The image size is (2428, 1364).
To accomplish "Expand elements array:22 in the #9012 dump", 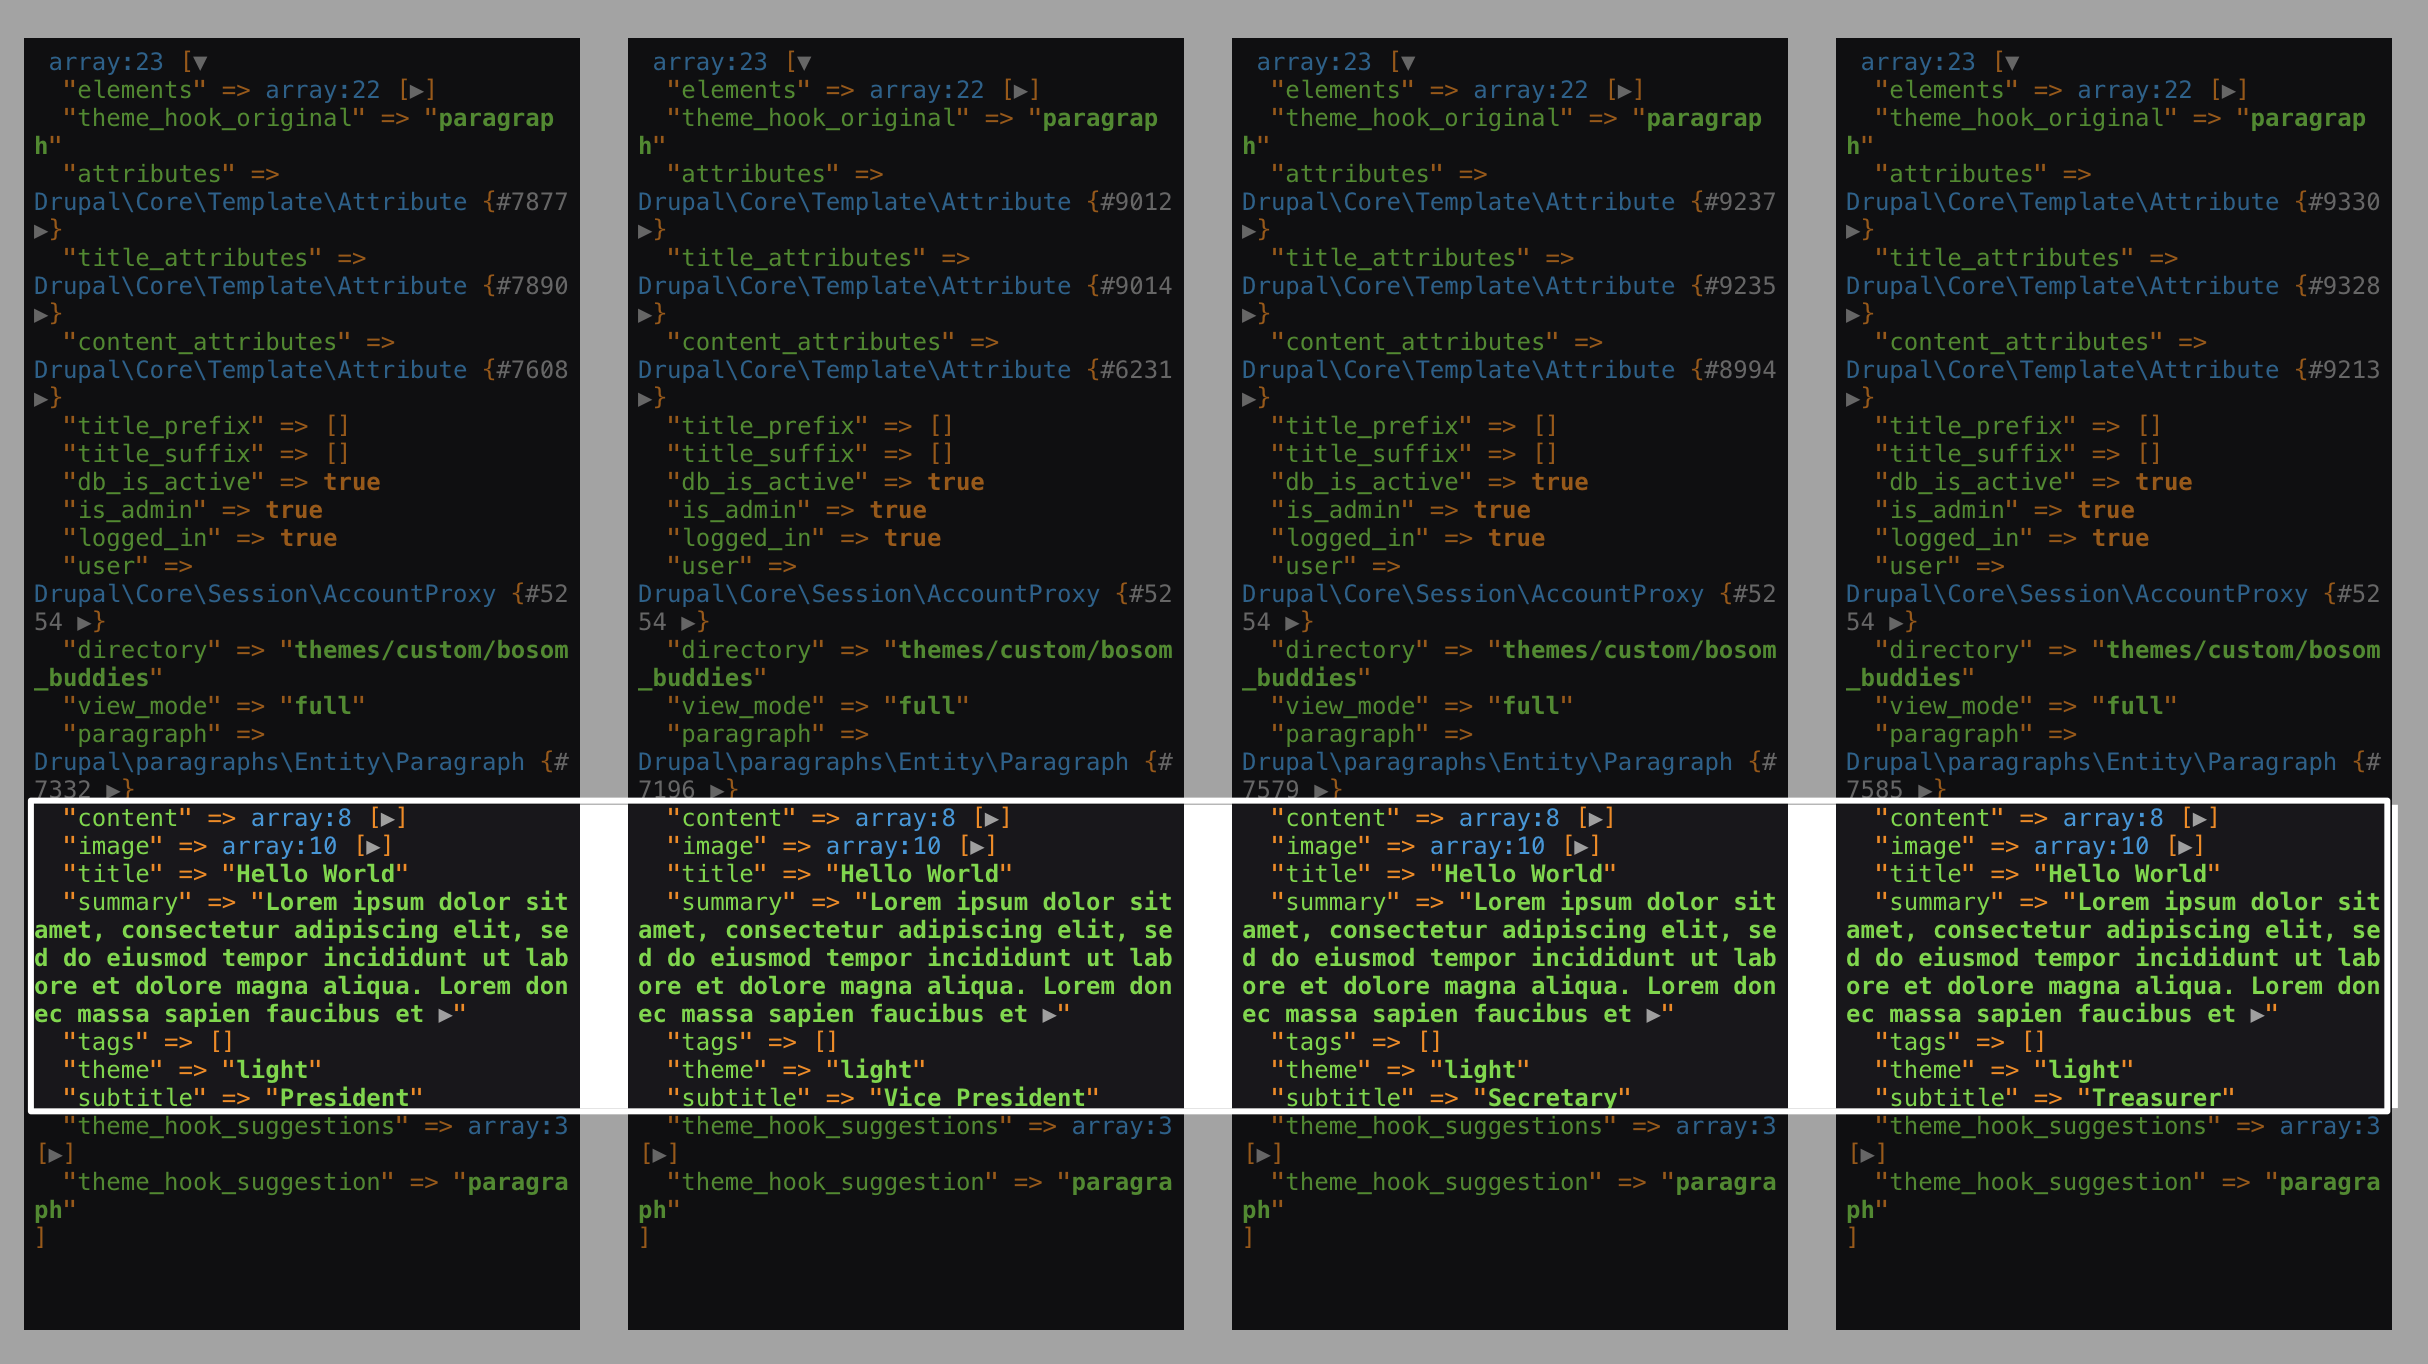I will pos(1020,90).
